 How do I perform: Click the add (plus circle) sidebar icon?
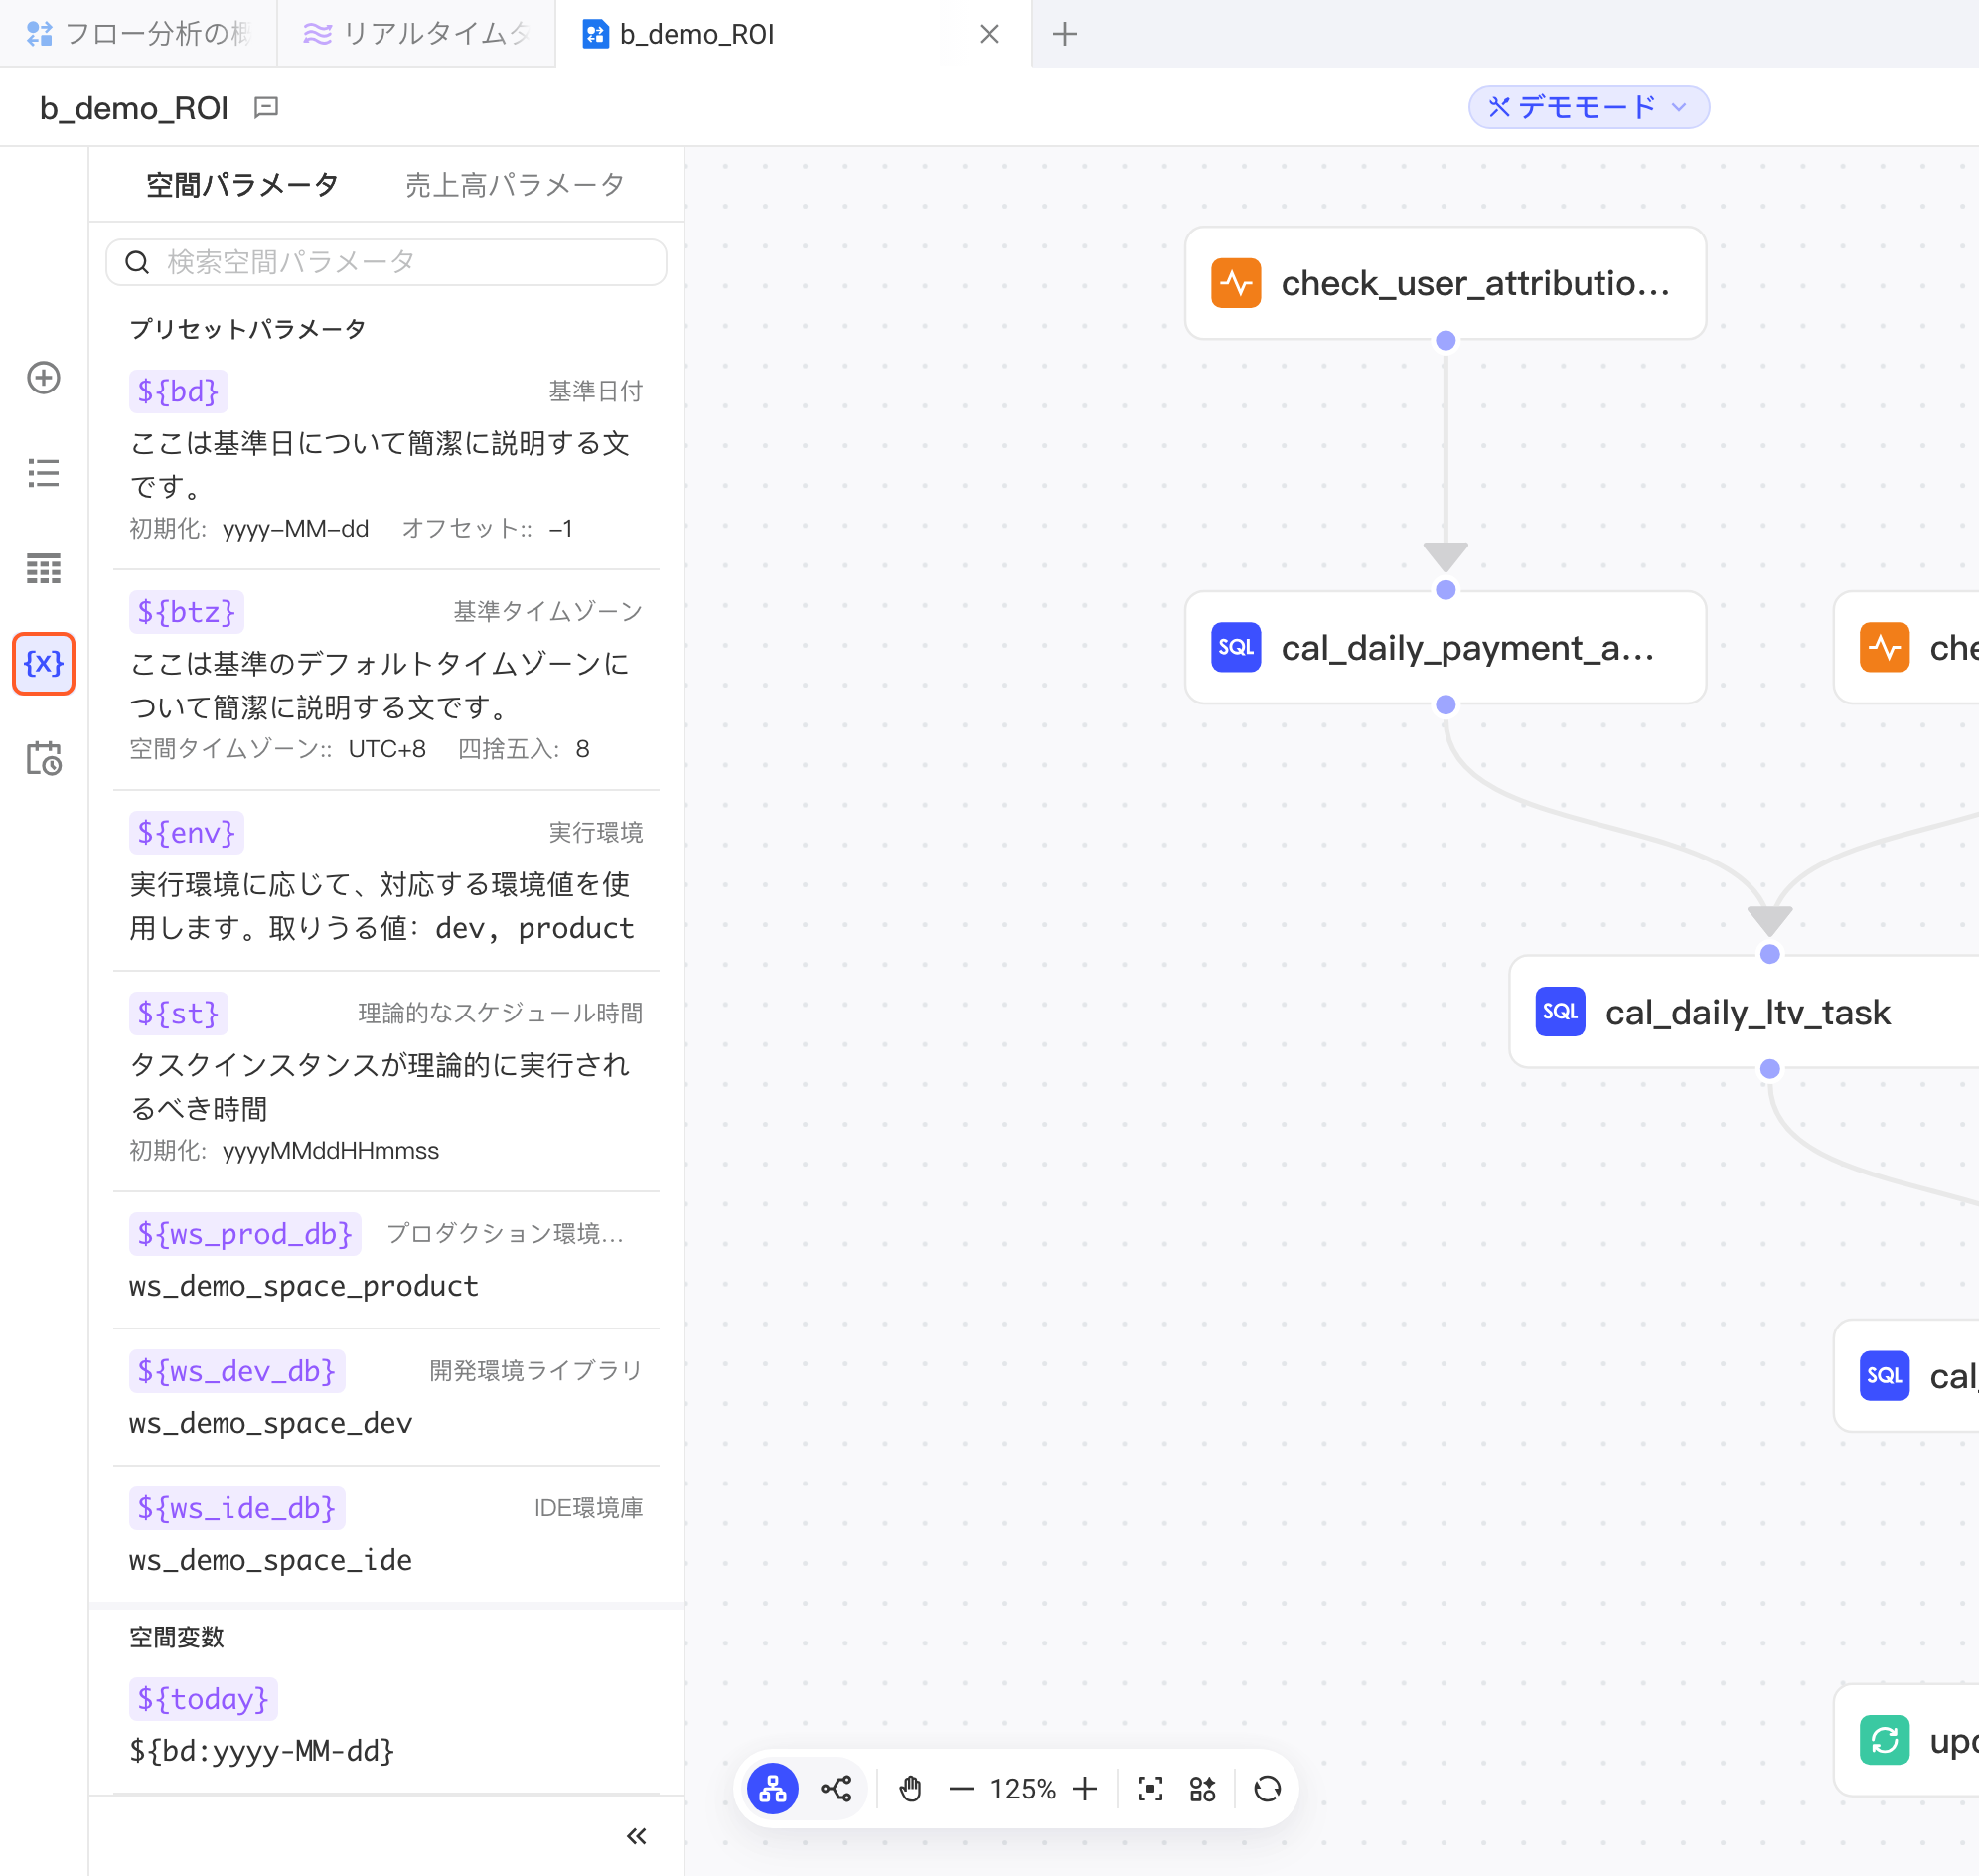[x=43, y=378]
